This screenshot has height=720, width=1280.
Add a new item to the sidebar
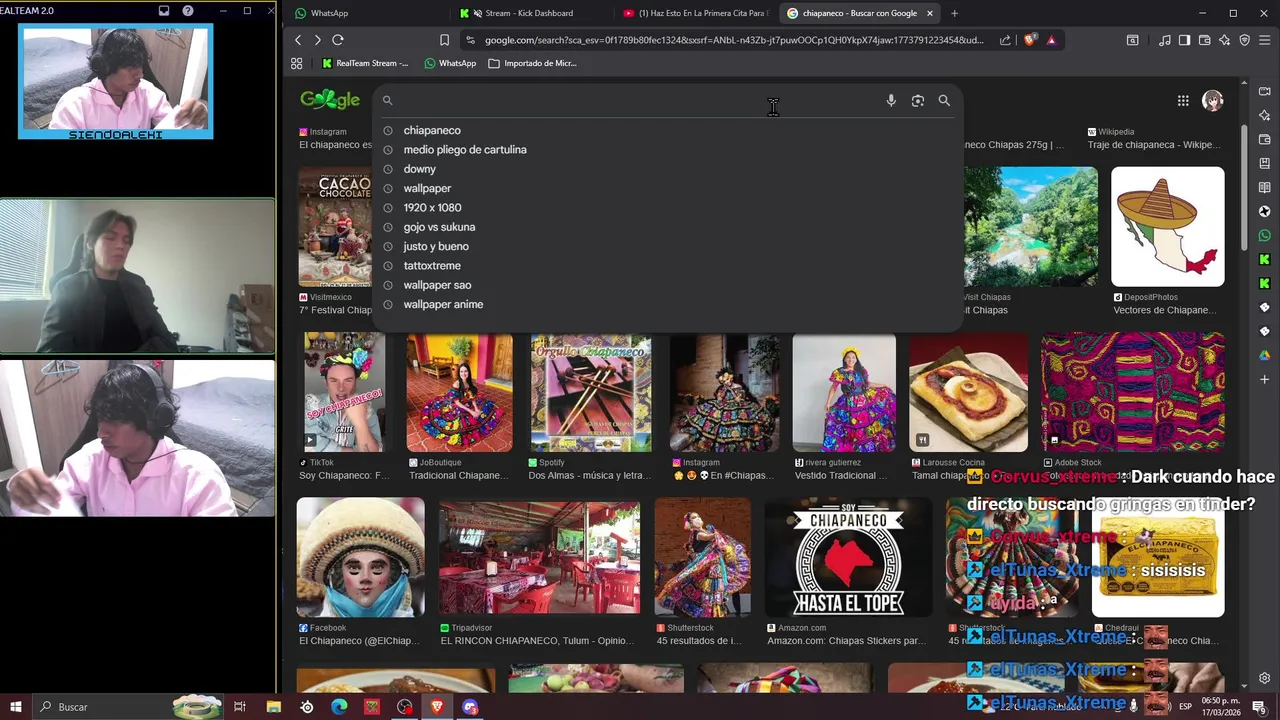[1265, 379]
